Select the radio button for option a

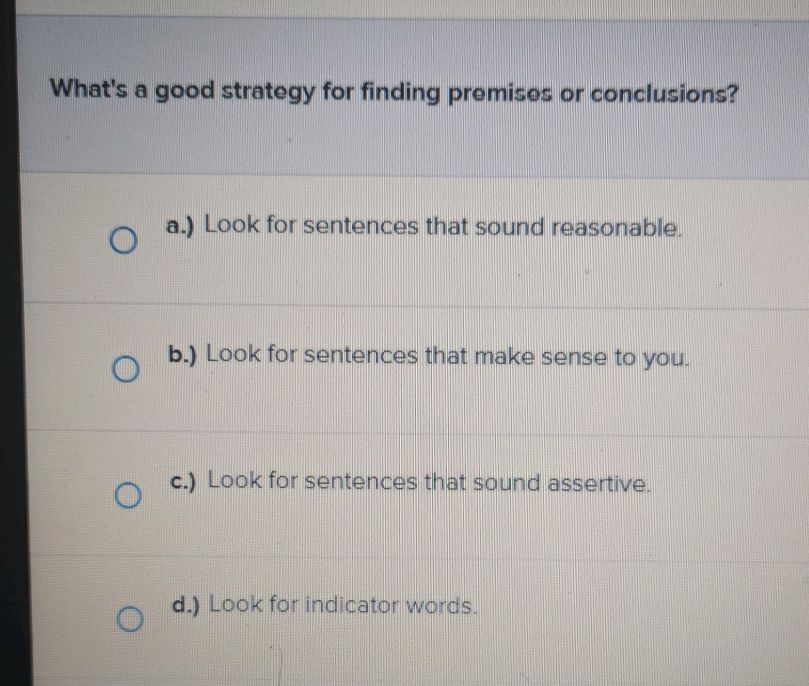123,243
